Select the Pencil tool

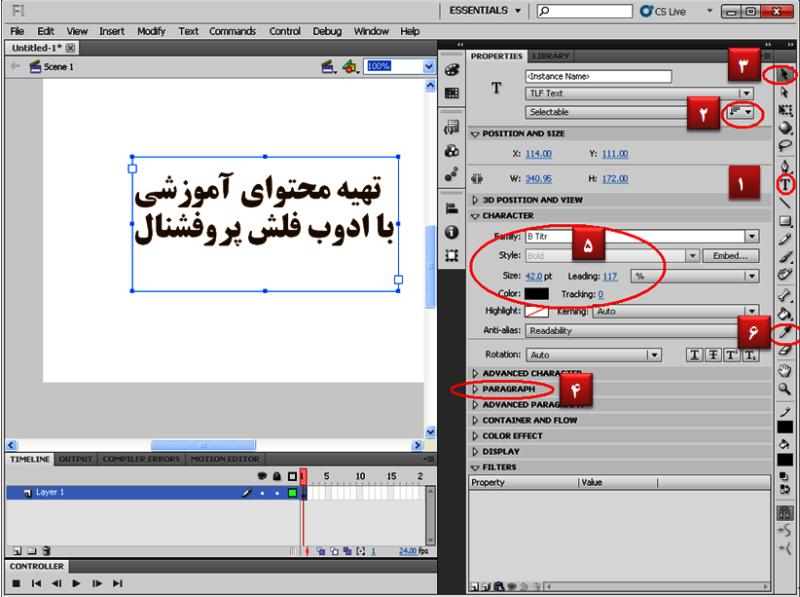coord(785,239)
